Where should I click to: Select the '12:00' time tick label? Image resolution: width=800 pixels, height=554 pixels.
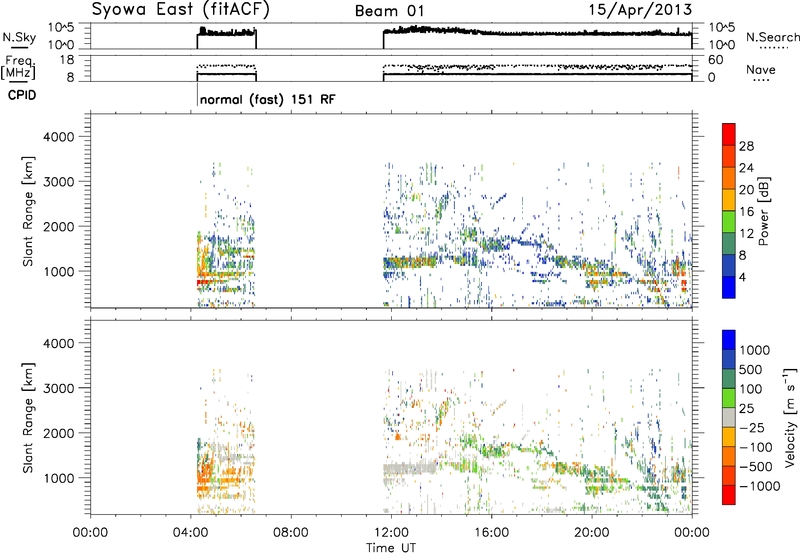(x=391, y=533)
